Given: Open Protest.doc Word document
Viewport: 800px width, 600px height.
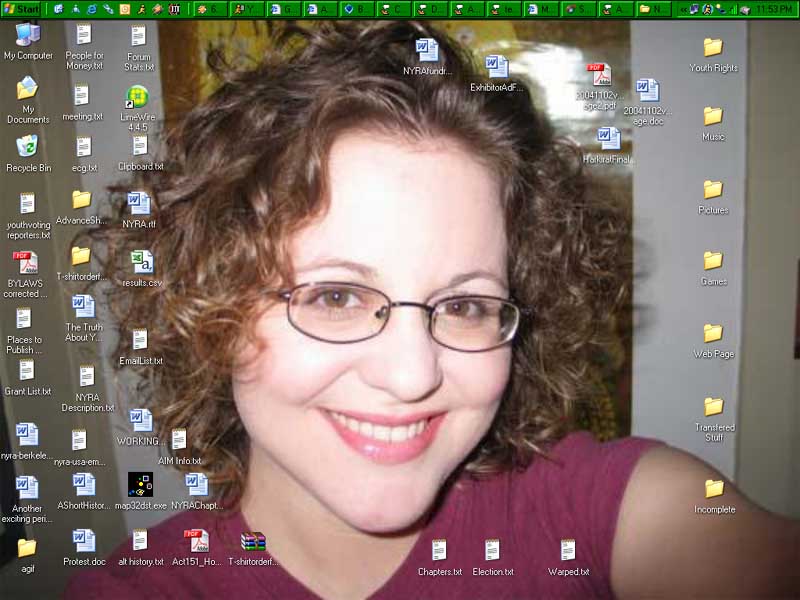Looking at the screenshot, I should click(x=84, y=541).
